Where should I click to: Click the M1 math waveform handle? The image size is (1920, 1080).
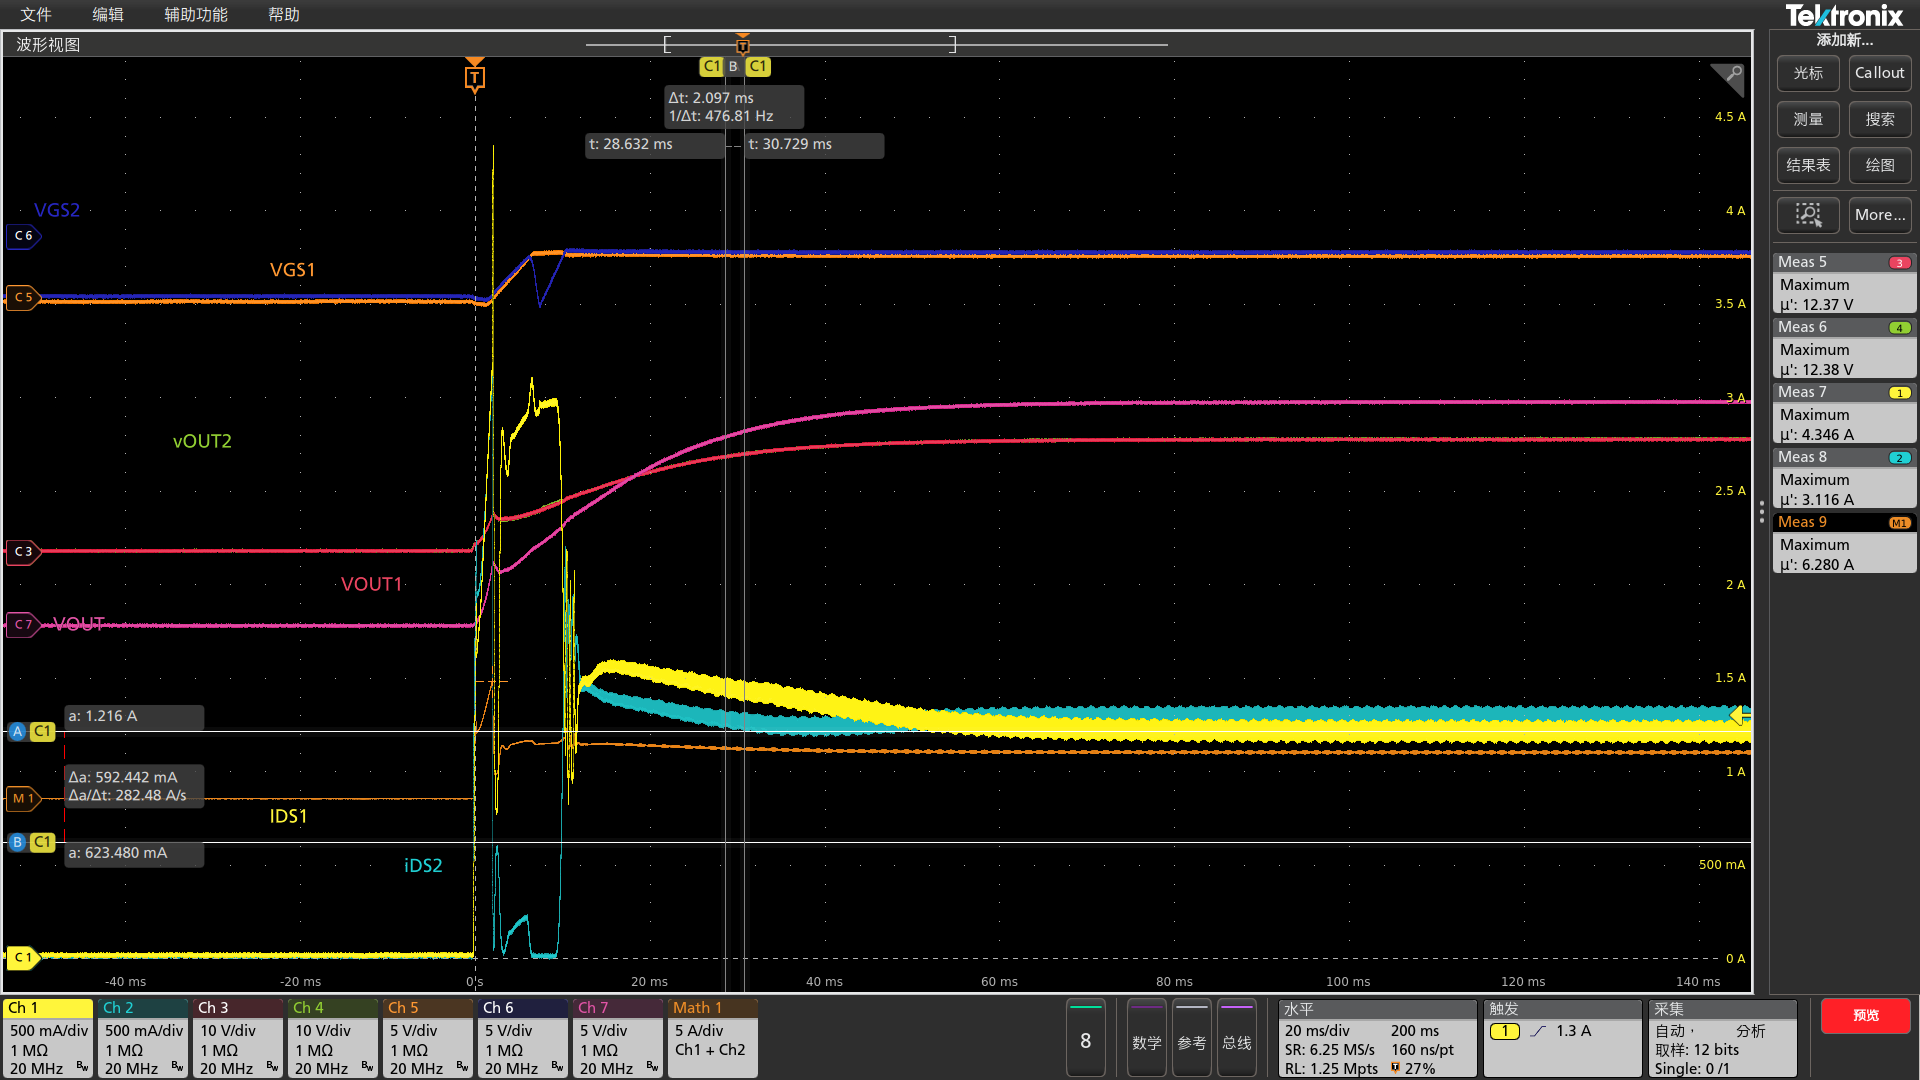pyautogui.click(x=22, y=798)
